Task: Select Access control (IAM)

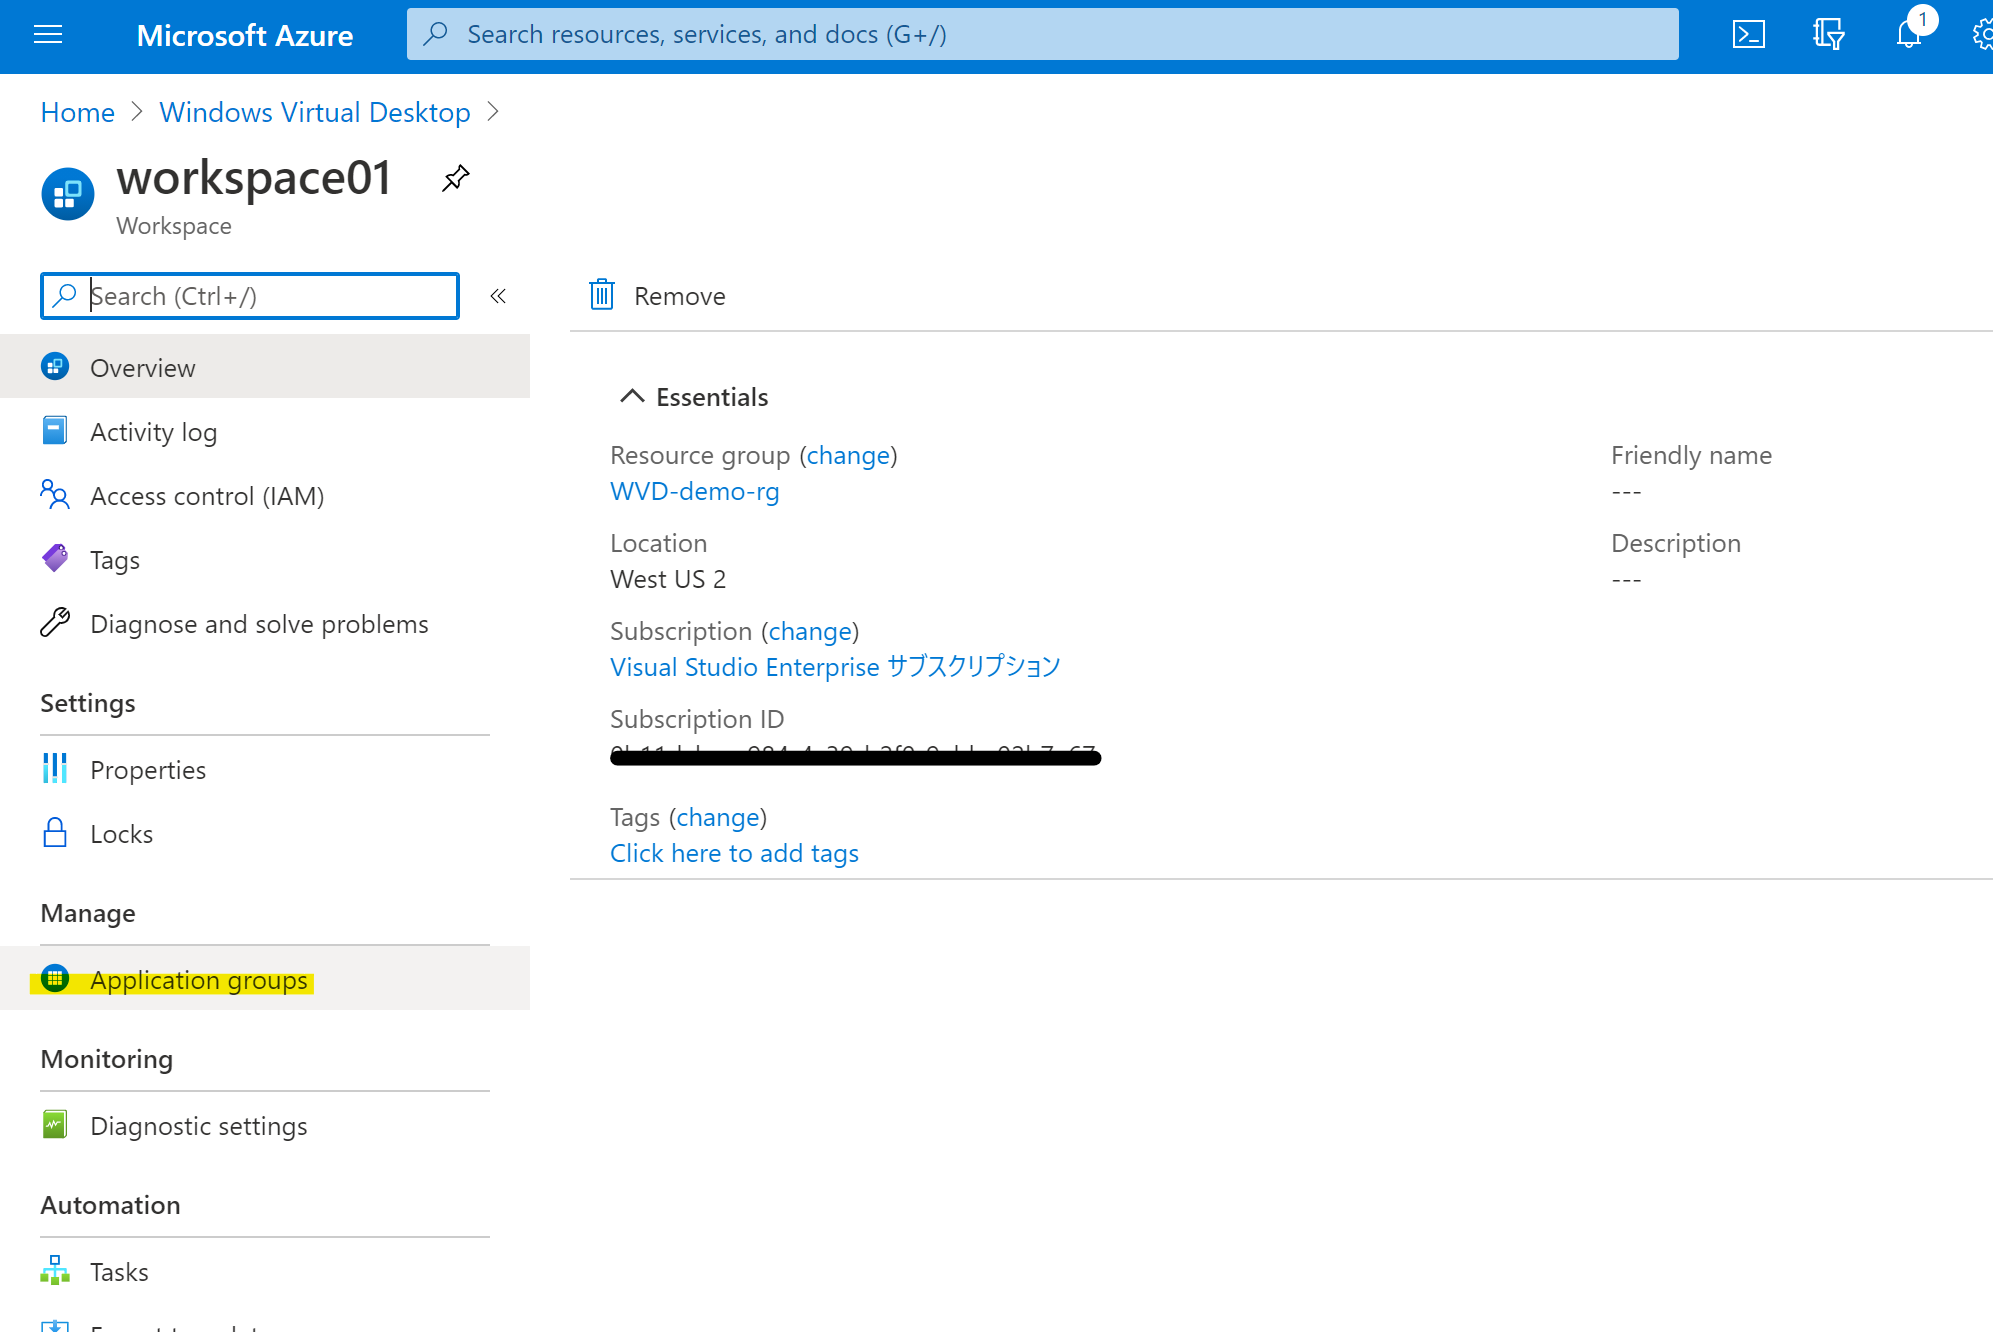Action: pos(207,495)
